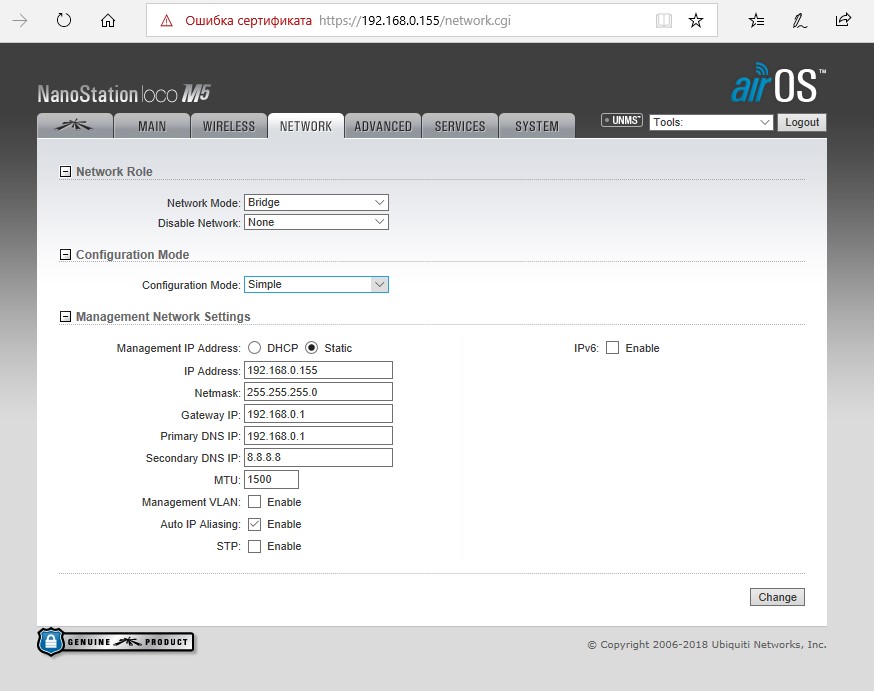
Task: Click the Secondary DNS IP field
Action: coord(318,458)
